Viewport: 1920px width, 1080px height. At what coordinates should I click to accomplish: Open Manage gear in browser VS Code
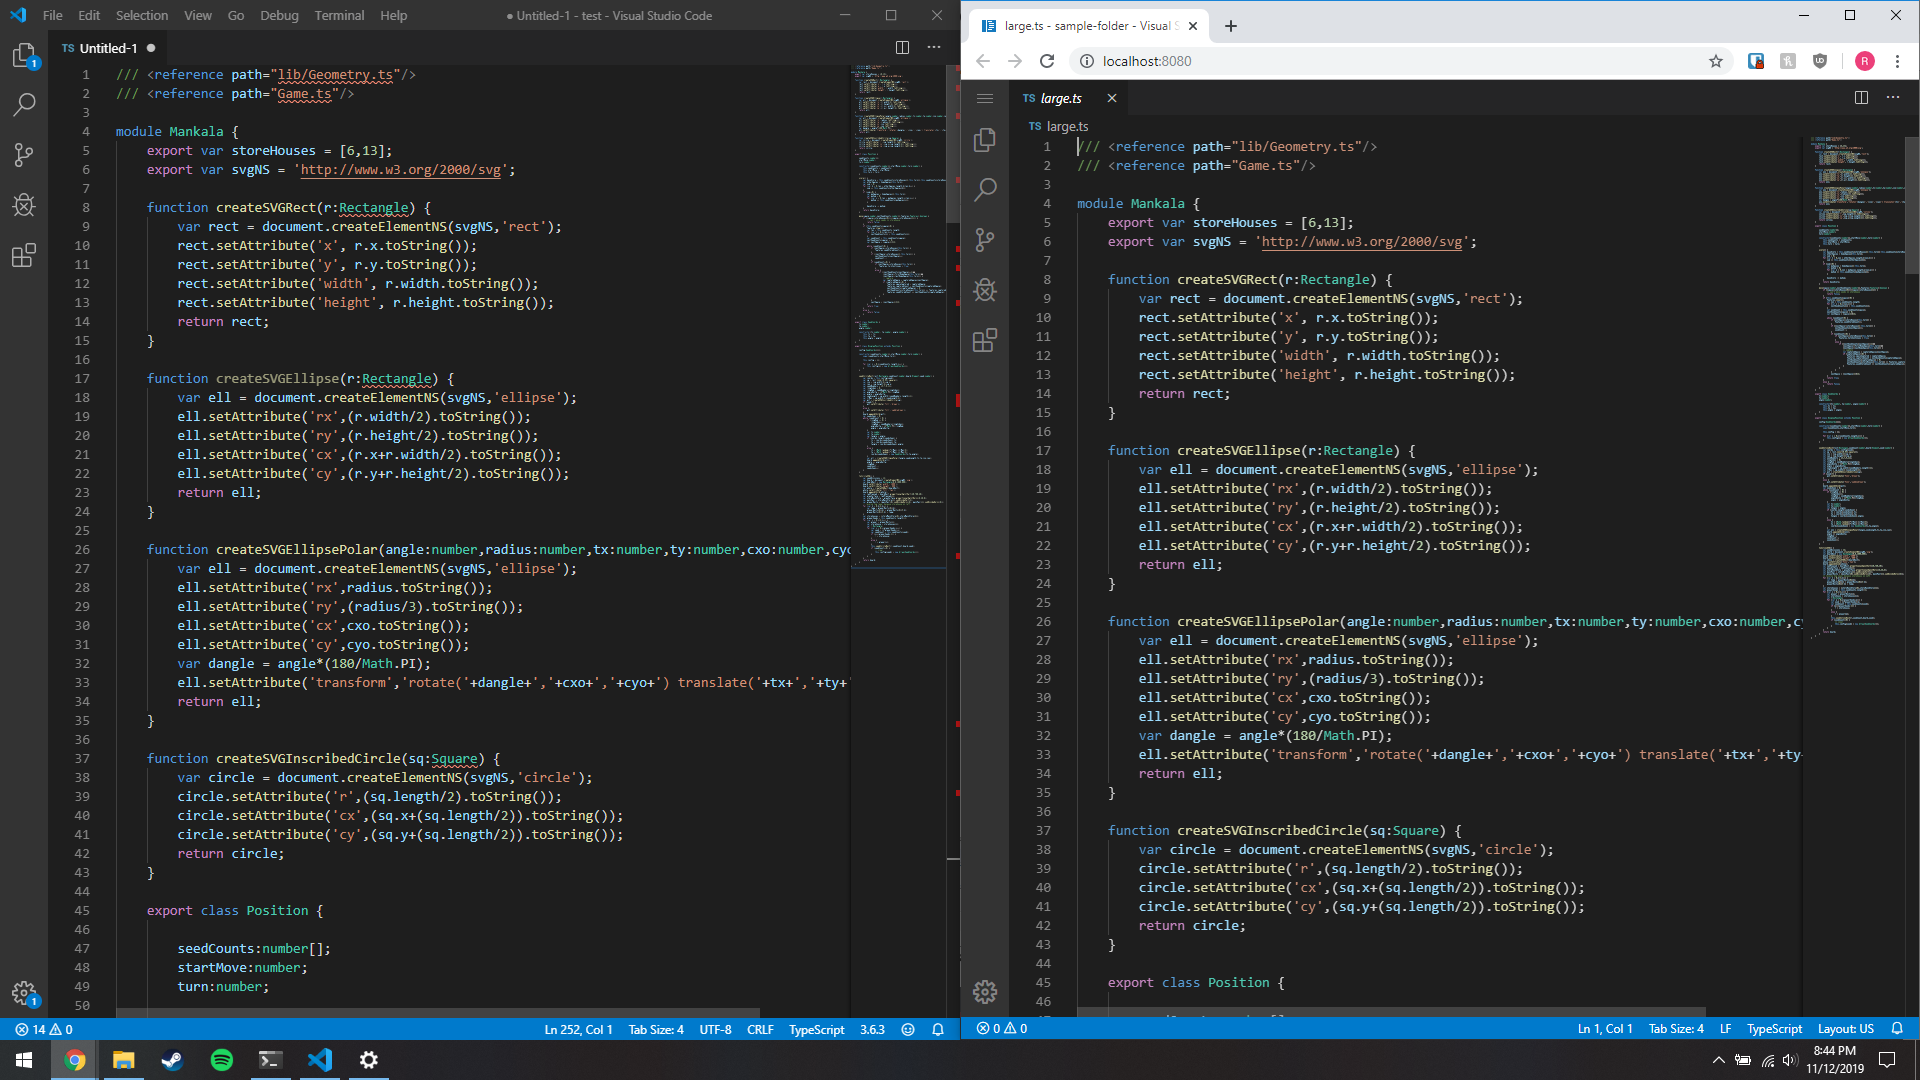[x=985, y=991]
